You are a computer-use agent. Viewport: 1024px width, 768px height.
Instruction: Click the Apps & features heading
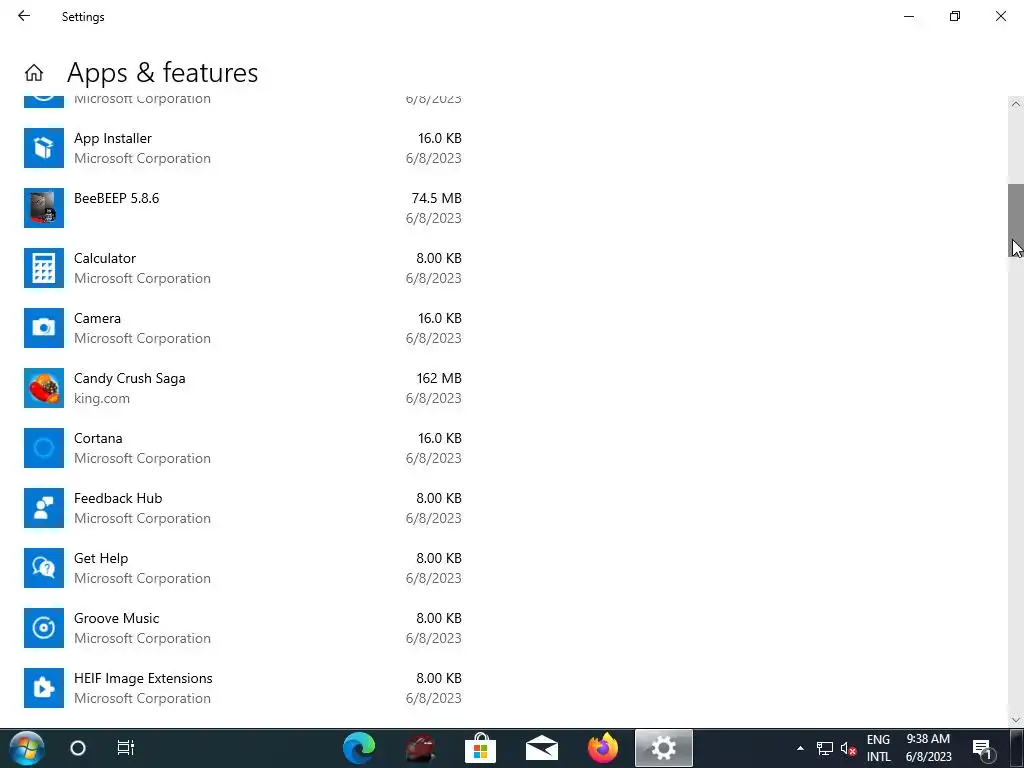click(163, 72)
